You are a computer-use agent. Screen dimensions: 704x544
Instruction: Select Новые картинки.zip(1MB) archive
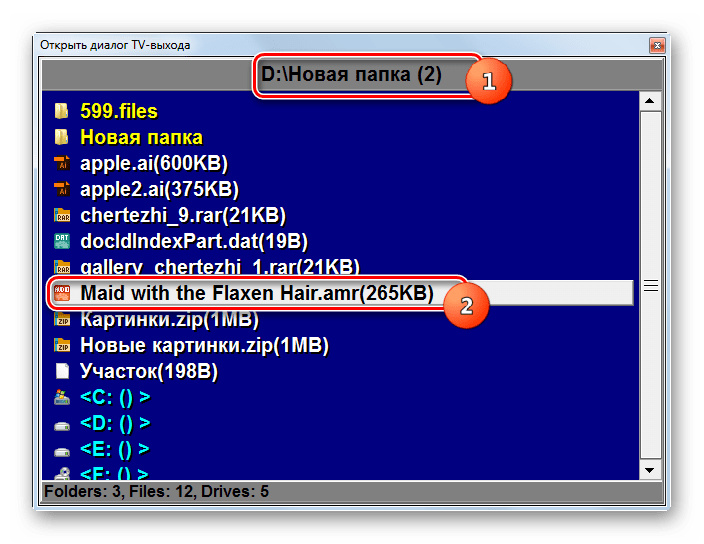pyautogui.click(x=204, y=345)
